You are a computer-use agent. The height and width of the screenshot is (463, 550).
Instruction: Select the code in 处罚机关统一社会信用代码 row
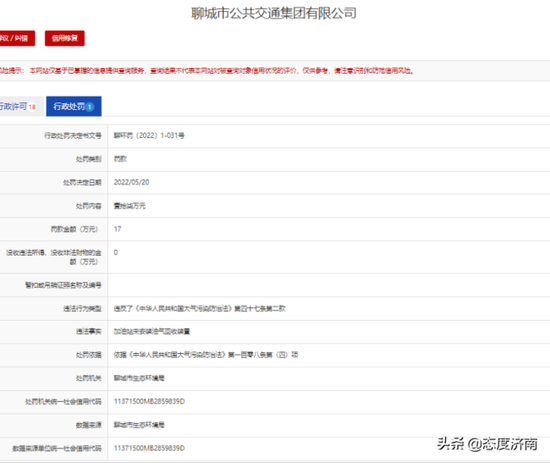coord(149,401)
